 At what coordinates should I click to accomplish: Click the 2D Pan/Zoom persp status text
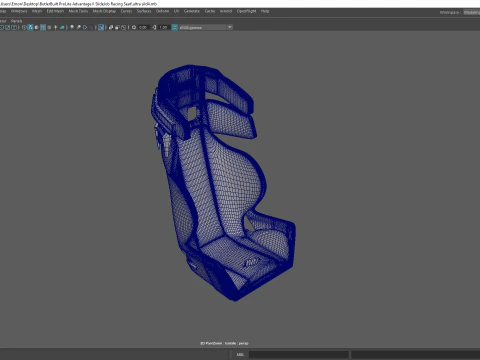point(224,343)
